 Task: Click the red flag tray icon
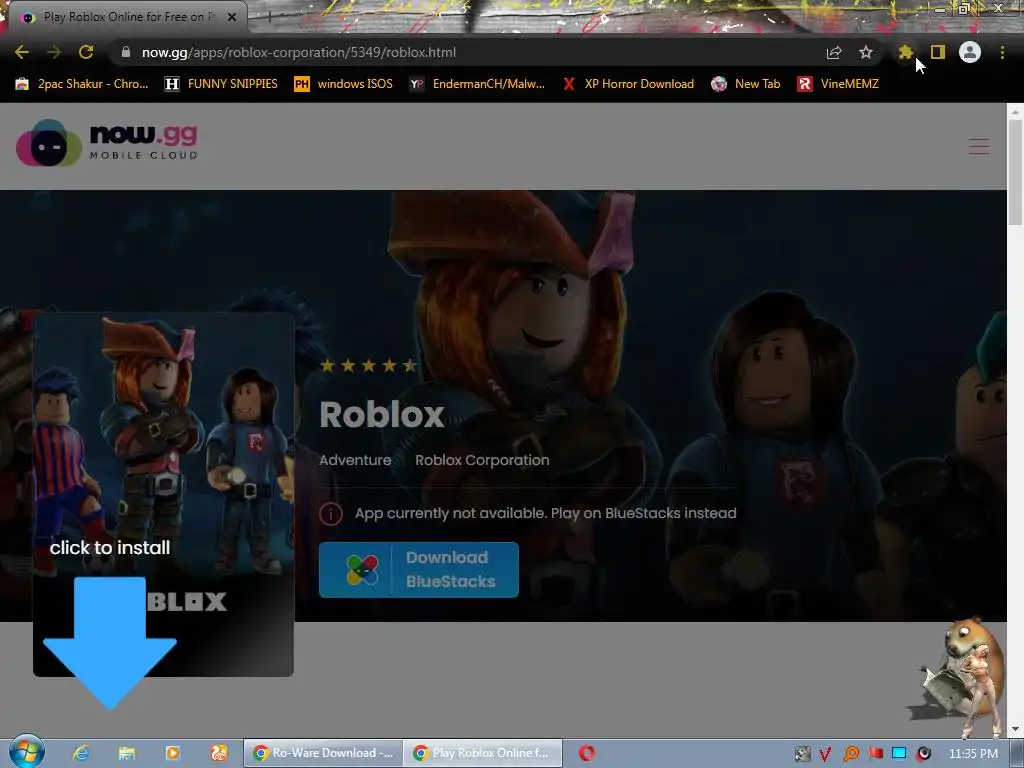pos(876,754)
